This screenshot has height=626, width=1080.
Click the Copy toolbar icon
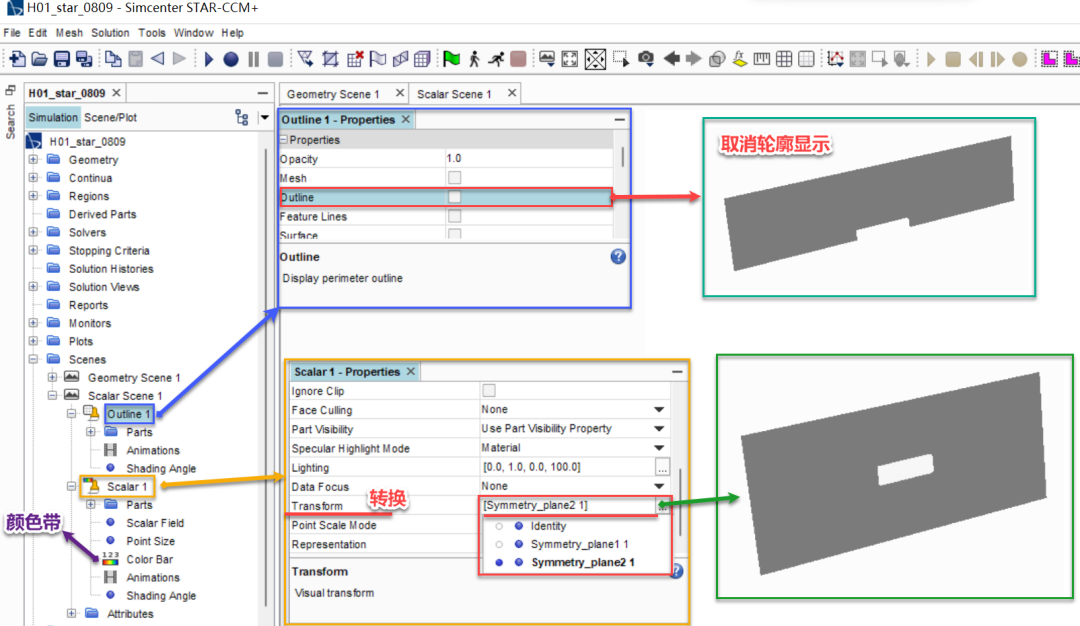[x=113, y=59]
